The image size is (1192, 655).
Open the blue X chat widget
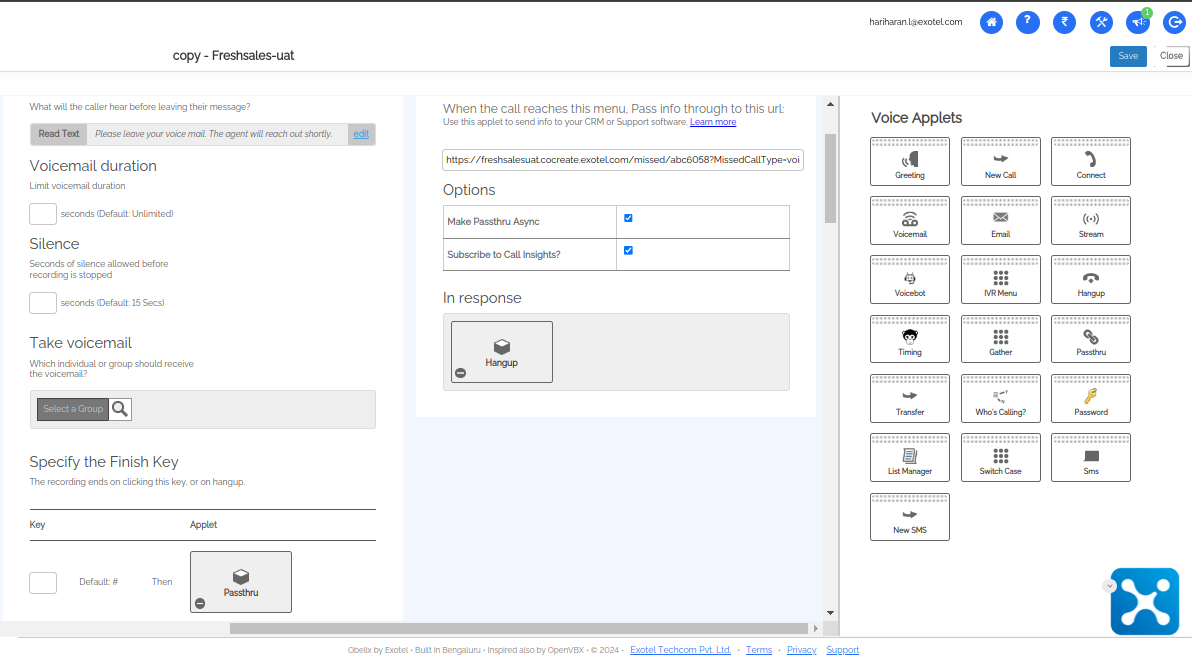1145,602
